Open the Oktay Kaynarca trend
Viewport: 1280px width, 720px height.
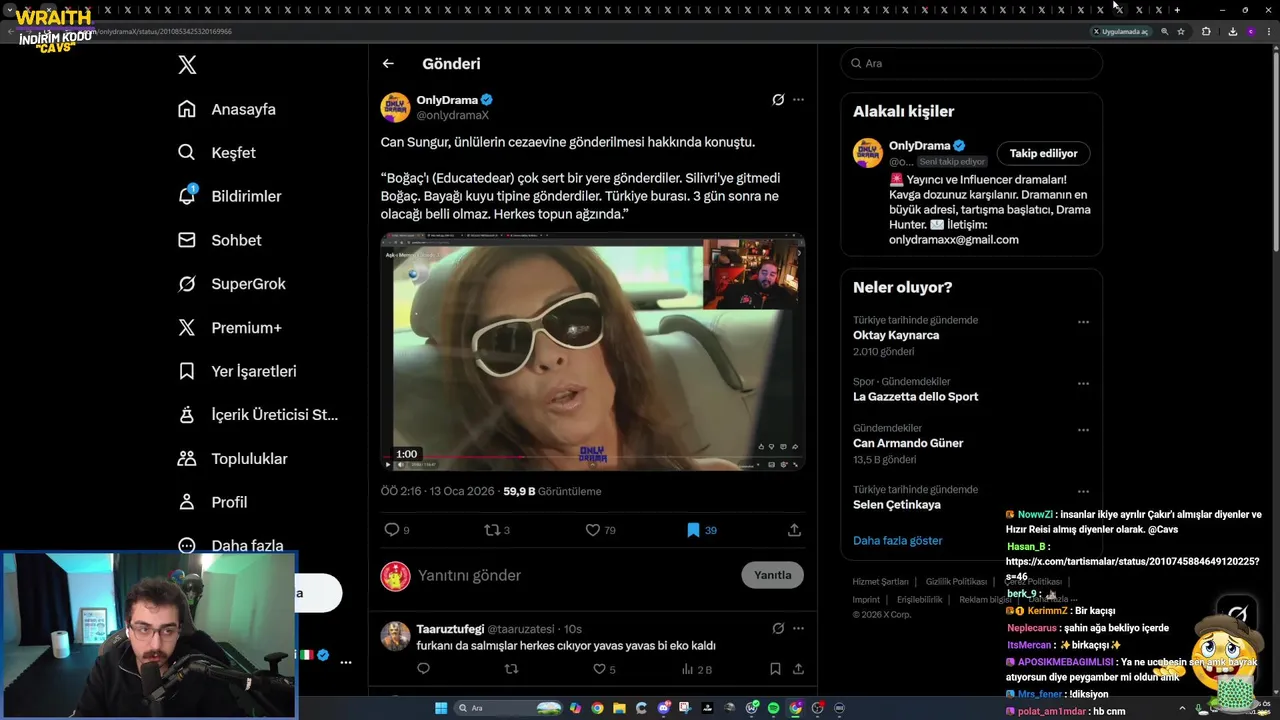(x=896, y=335)
